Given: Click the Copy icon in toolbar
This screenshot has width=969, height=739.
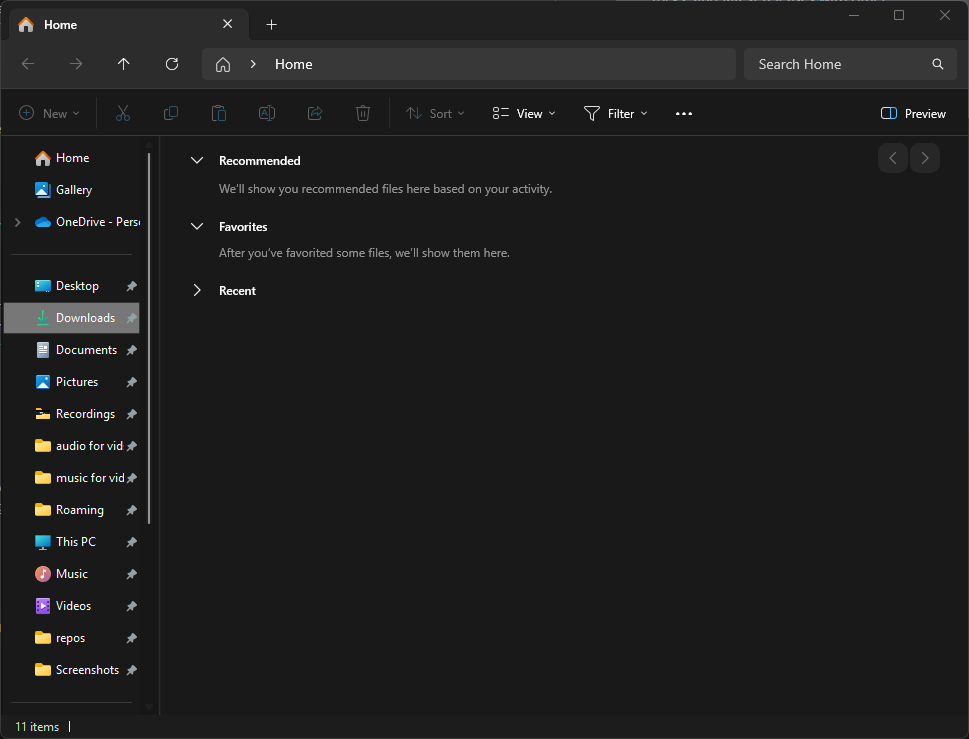Looking at the screenshot, I should click(171, 114).
